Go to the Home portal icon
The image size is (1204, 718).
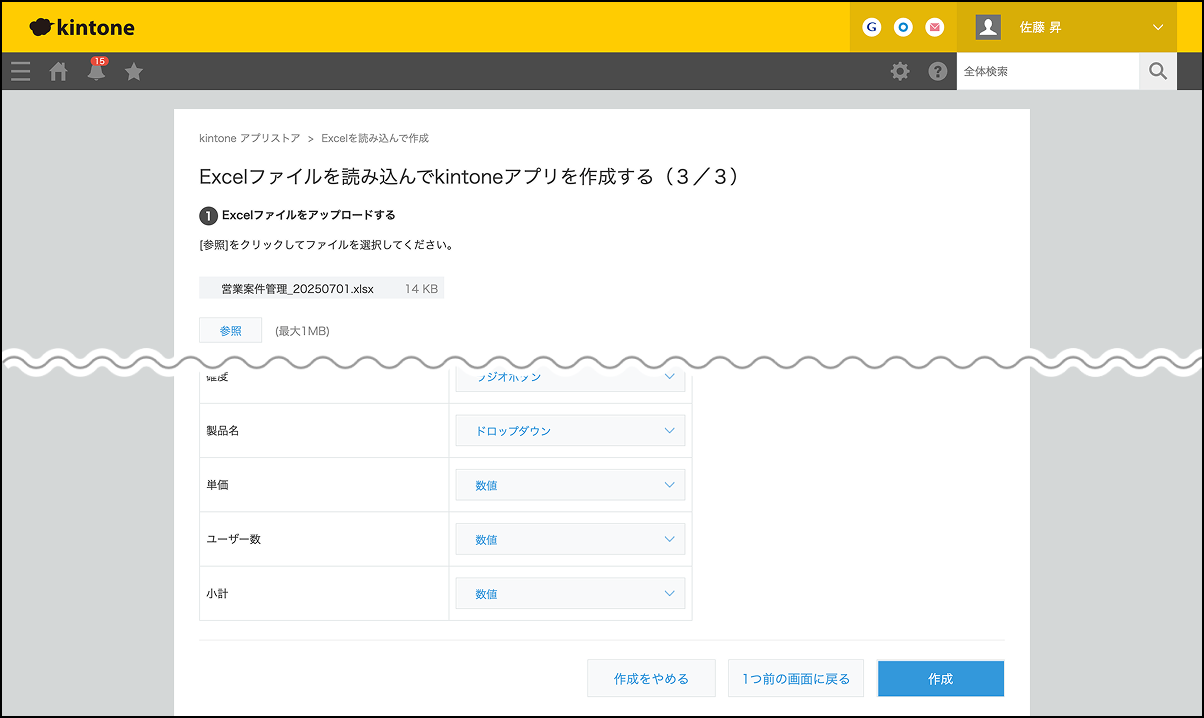59,71
